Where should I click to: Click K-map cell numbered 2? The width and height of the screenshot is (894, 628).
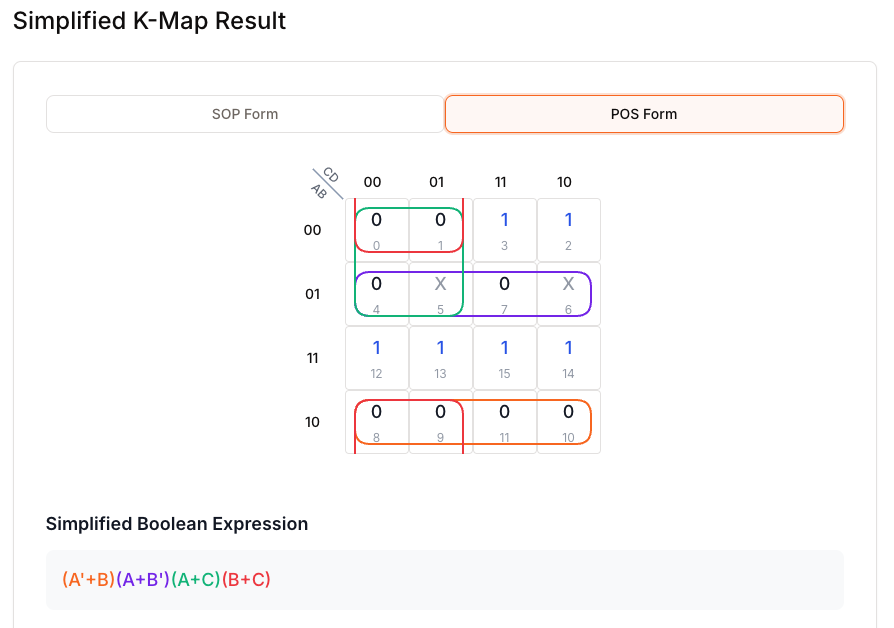click(x=569, y=230)
